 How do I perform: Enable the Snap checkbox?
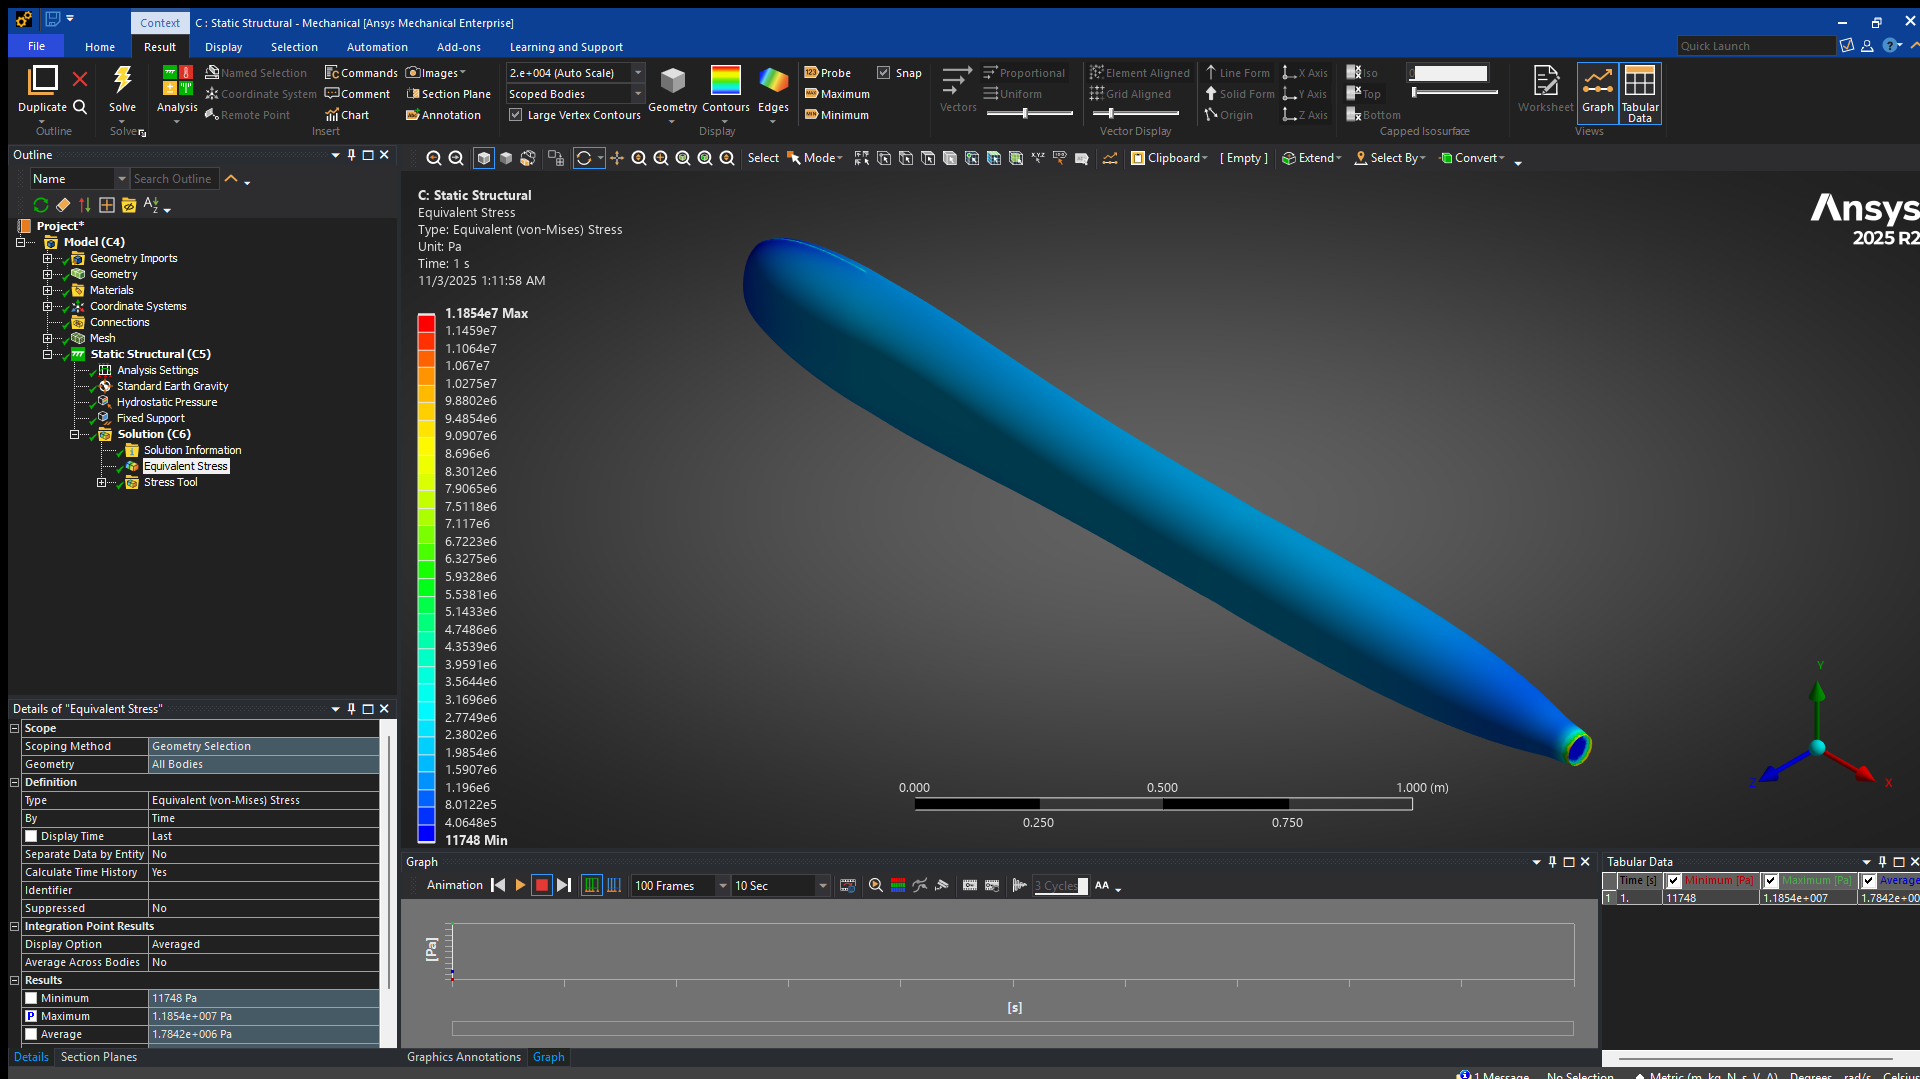(x=884, y=72)
